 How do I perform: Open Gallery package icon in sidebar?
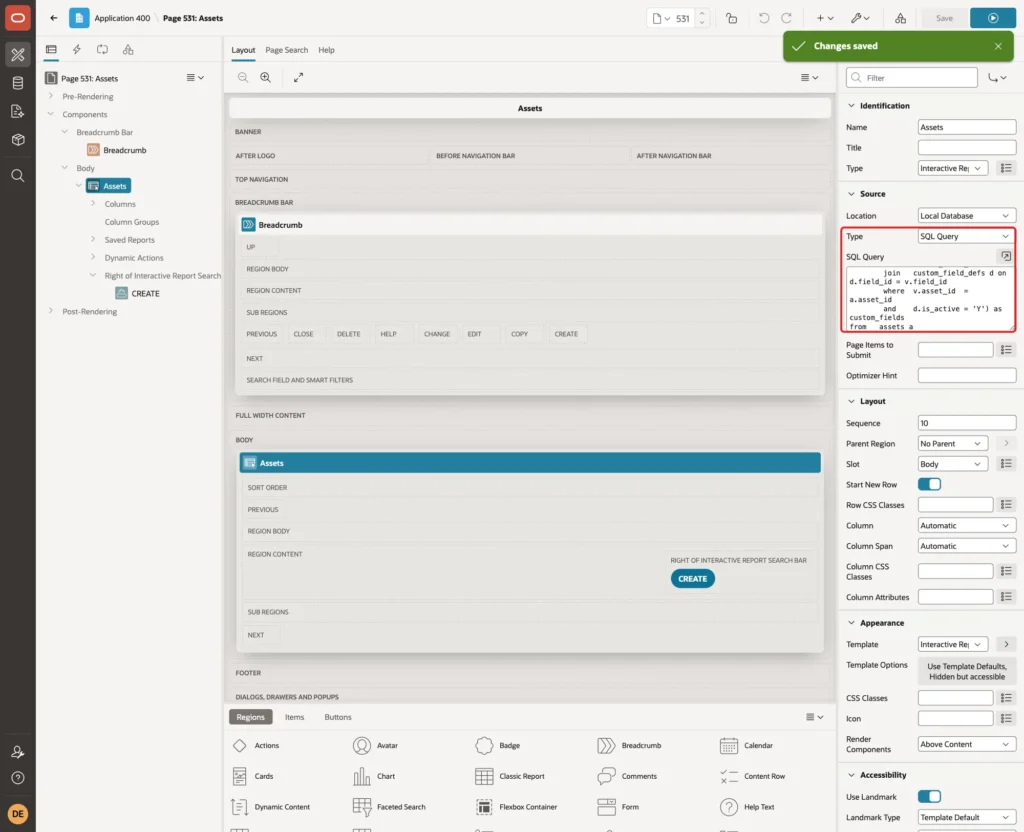click(x=18, y=140)
